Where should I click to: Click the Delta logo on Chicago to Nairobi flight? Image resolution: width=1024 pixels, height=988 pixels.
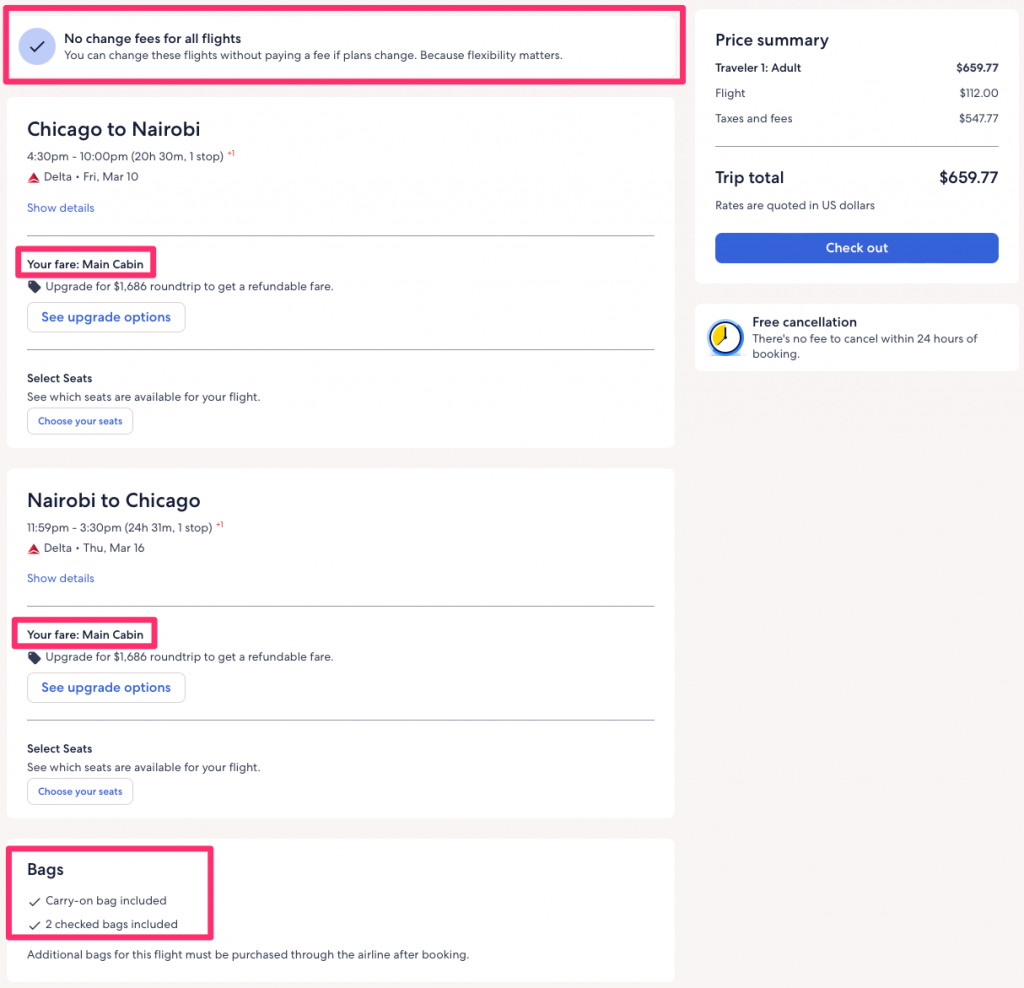point(34,177)
